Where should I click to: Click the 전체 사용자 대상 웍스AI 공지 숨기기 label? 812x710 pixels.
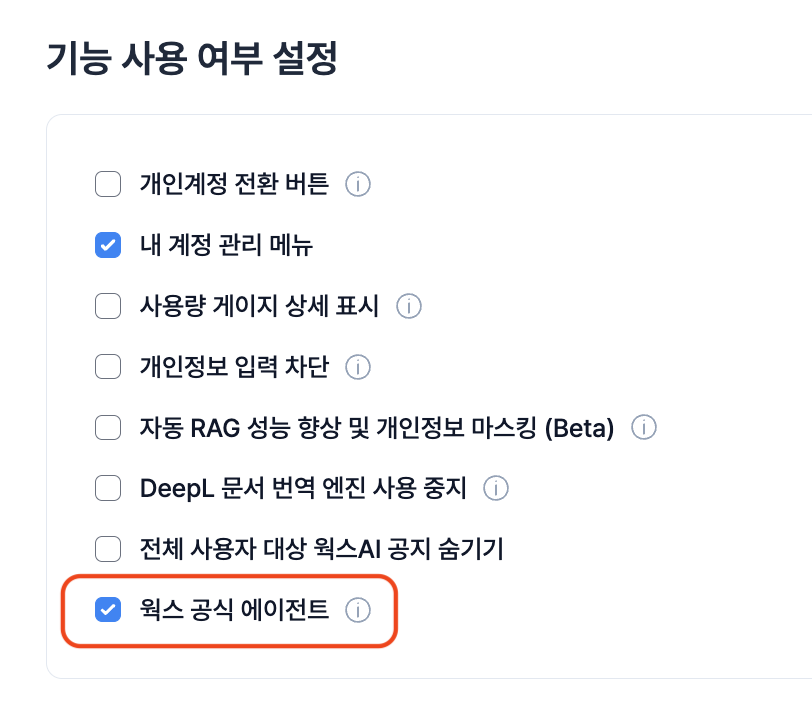point(322,549)
